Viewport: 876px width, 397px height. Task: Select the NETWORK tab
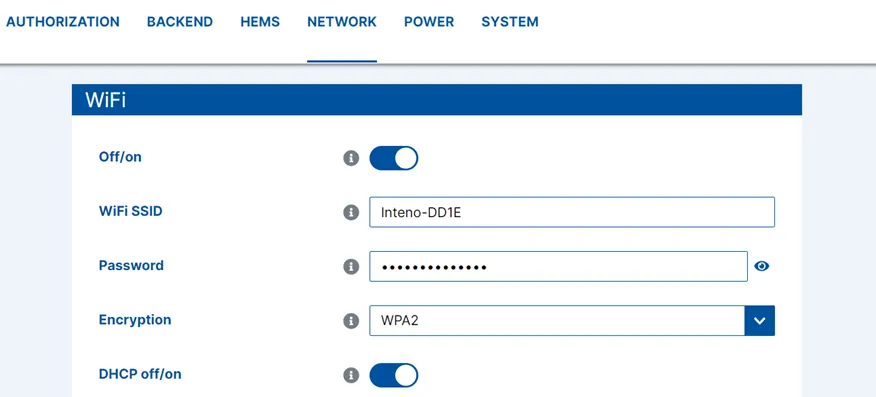tap(342, 22)
